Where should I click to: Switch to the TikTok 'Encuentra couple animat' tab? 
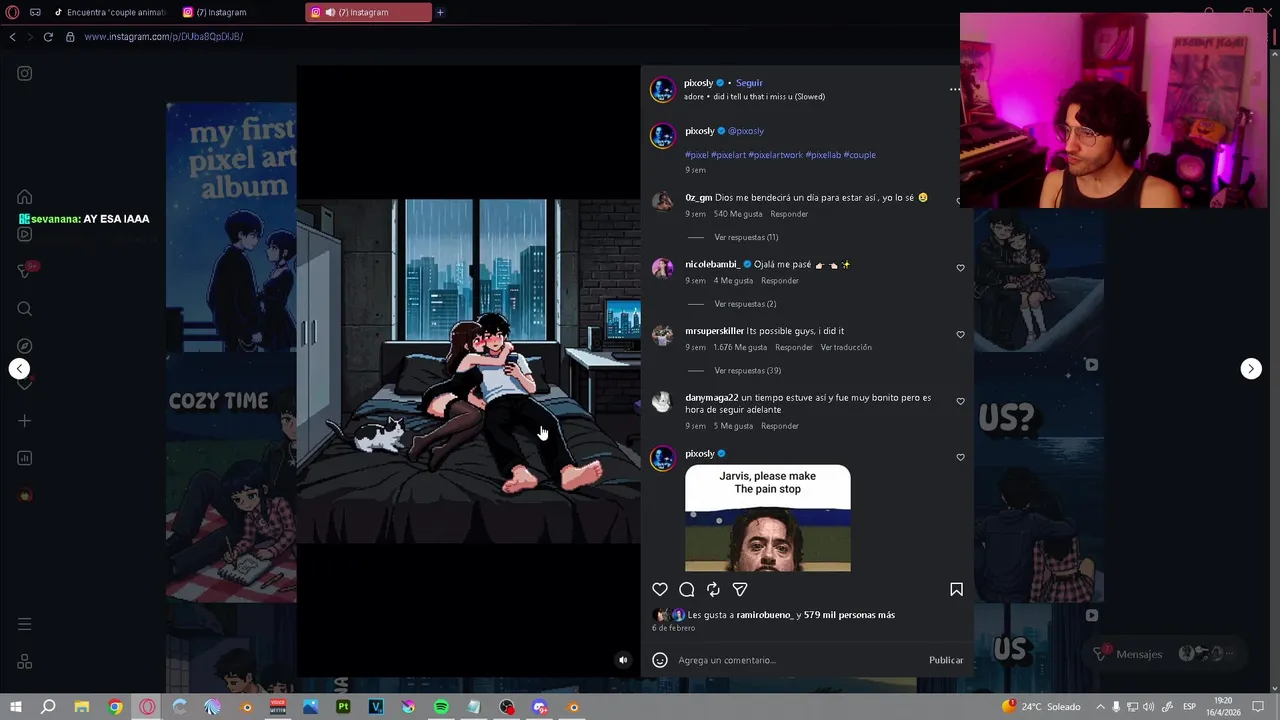coord(110,12)
